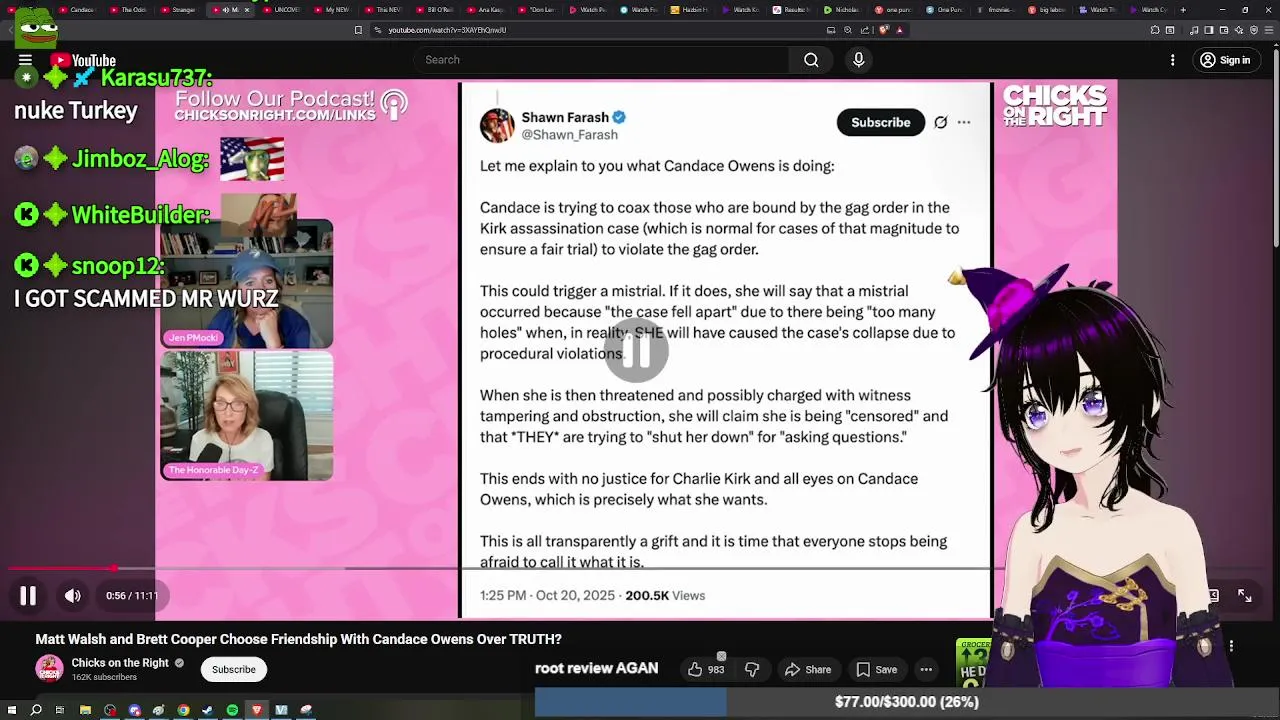Switch to the UNCOVE browser tab

tap(281, 10)
